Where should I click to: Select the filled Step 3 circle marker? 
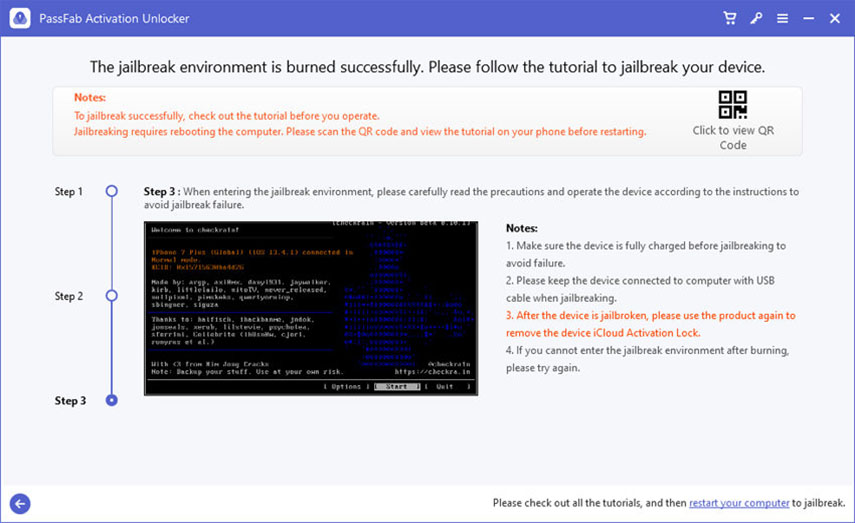[111, 400]
